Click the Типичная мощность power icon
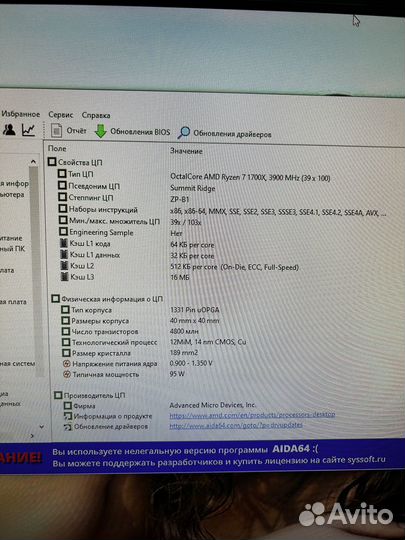Viewport: 405px width, 540px height. pos(67,374)
